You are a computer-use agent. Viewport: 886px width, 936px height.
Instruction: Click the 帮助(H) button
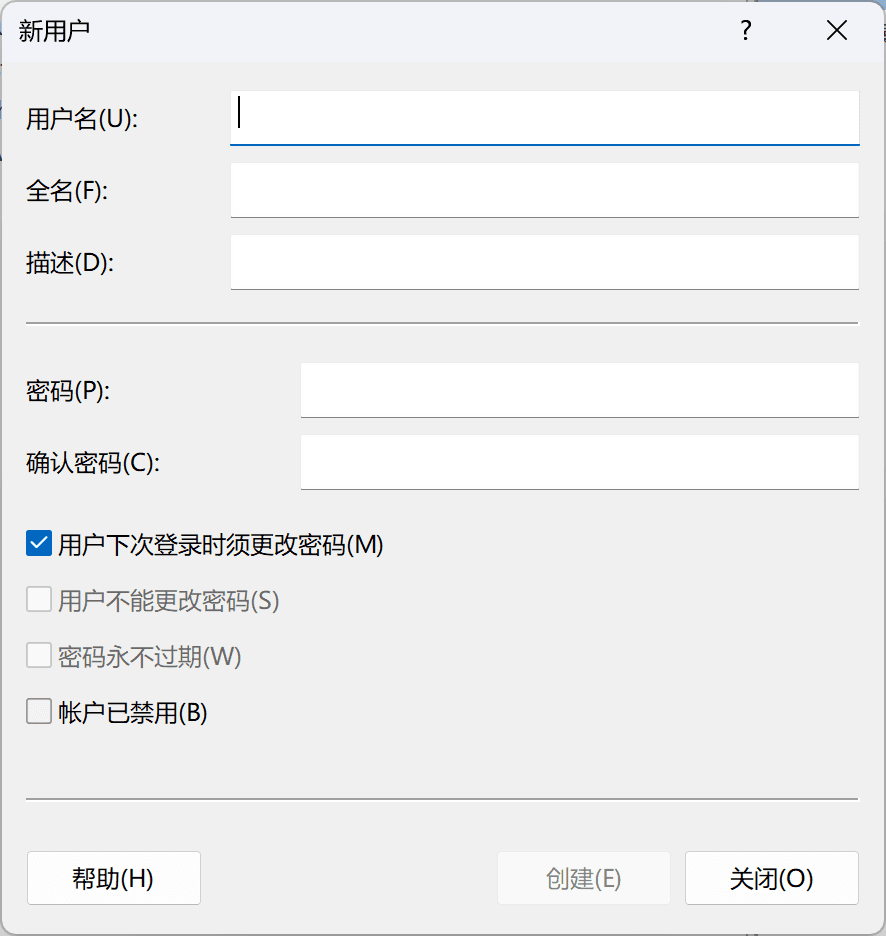(113, 877)
